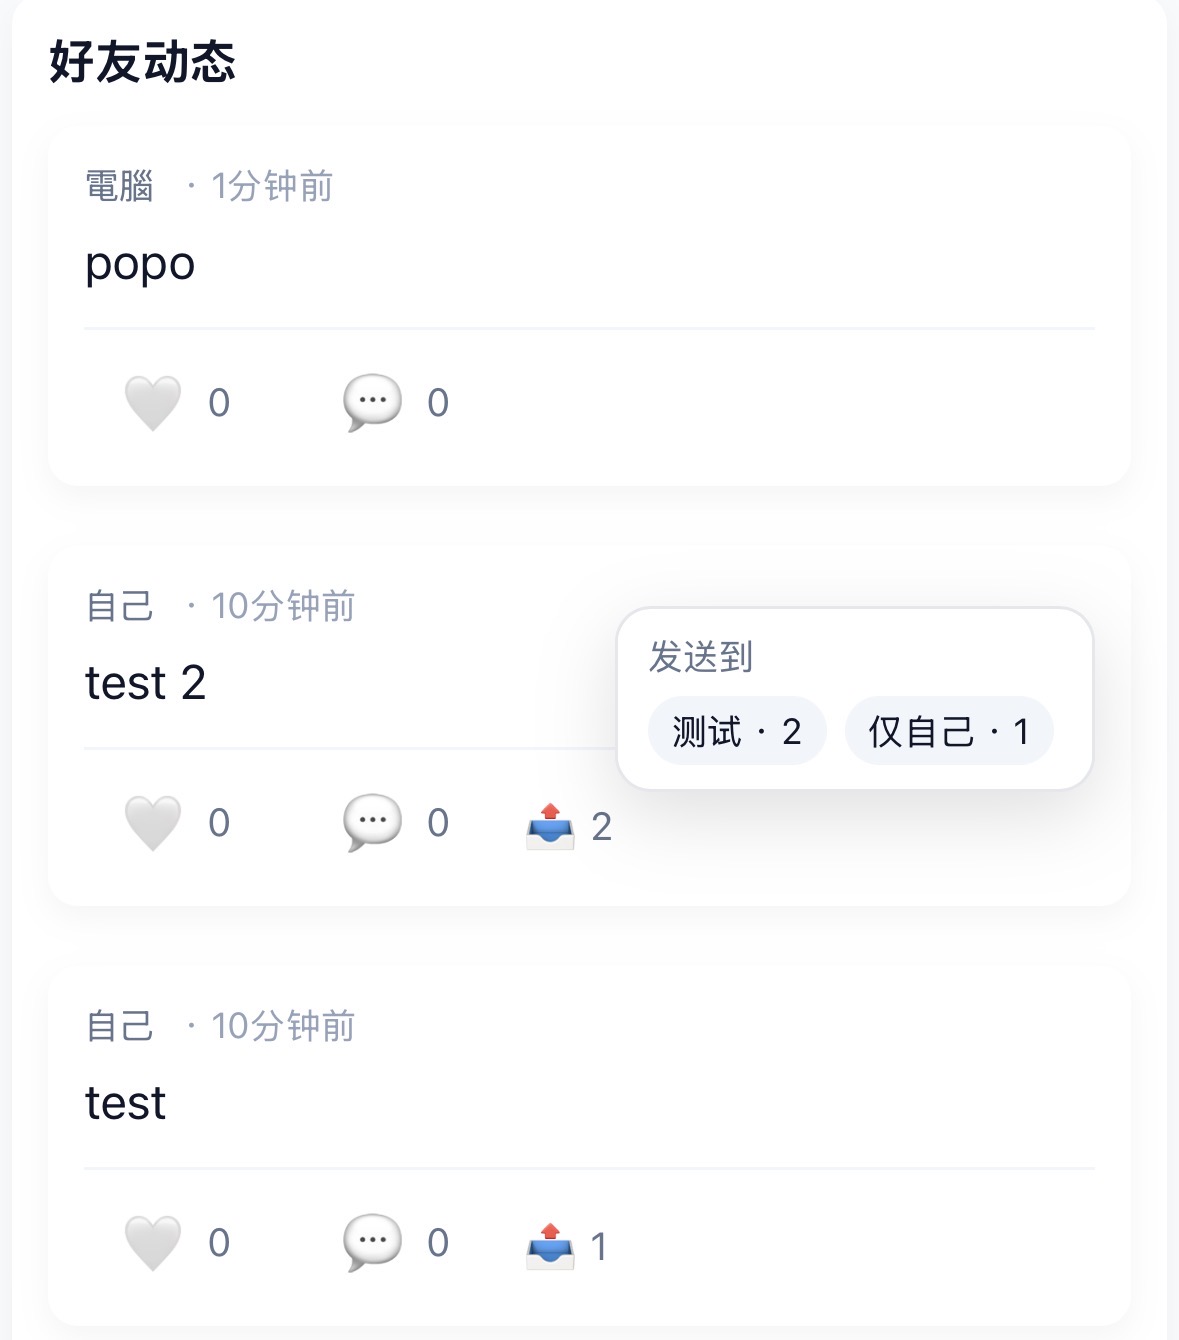
Task: Like the popo post heart icon
Action: (152, 403)
